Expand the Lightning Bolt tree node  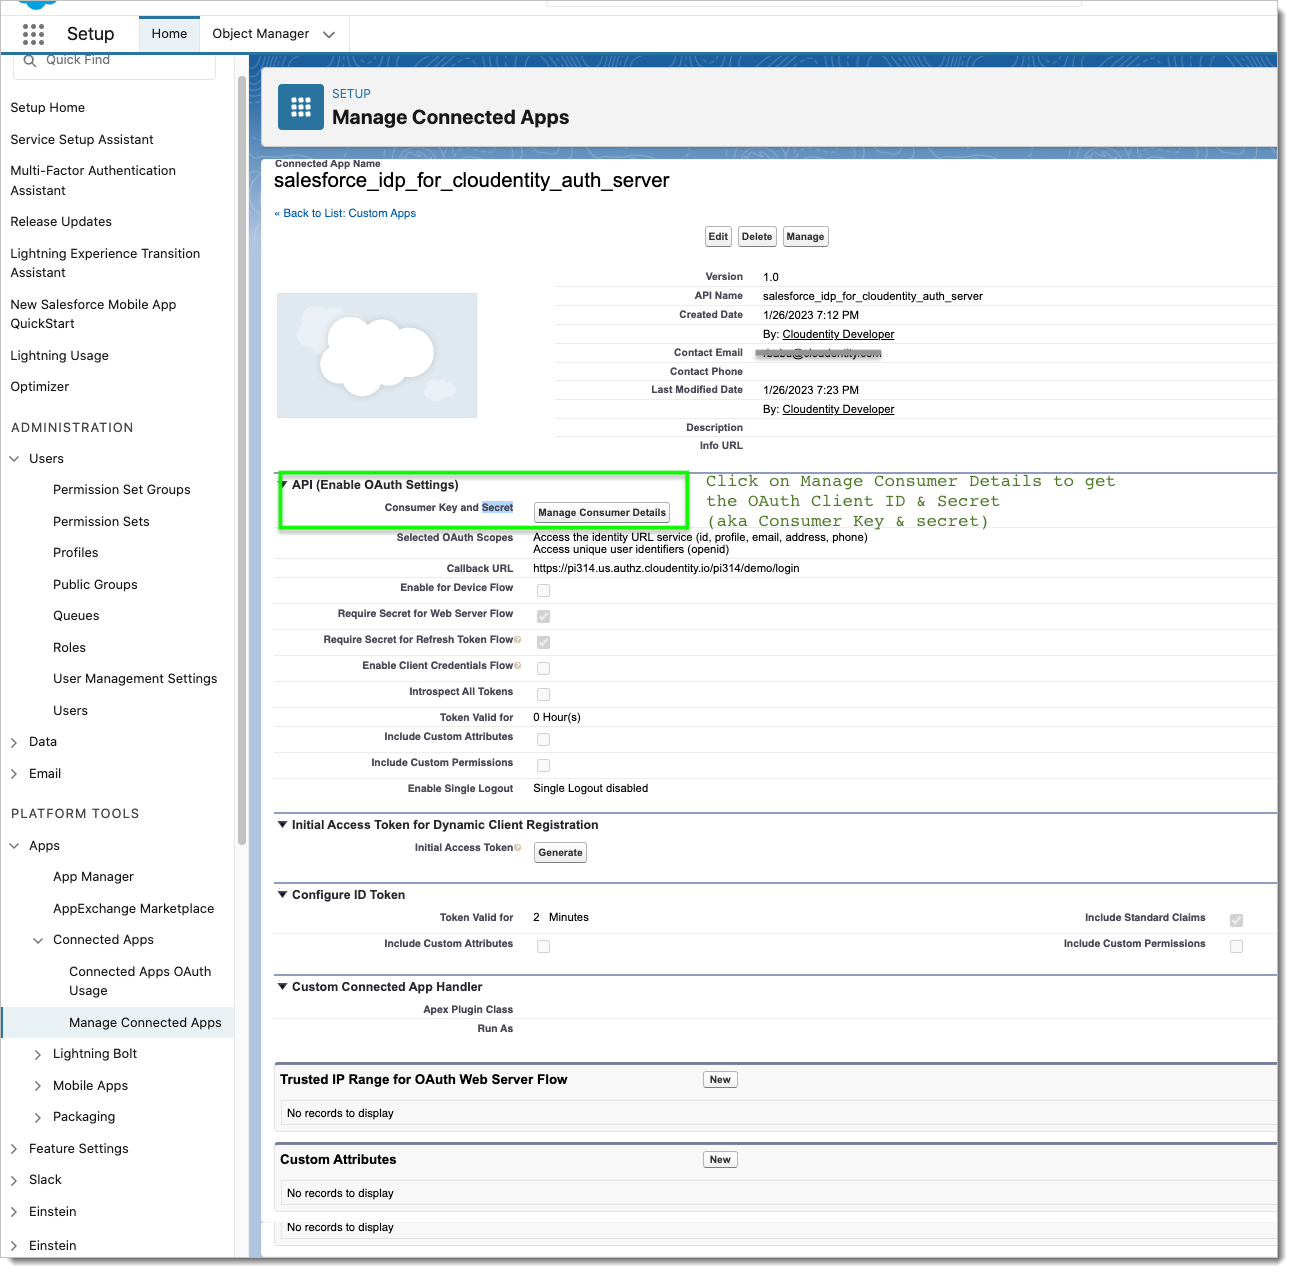38,1054
